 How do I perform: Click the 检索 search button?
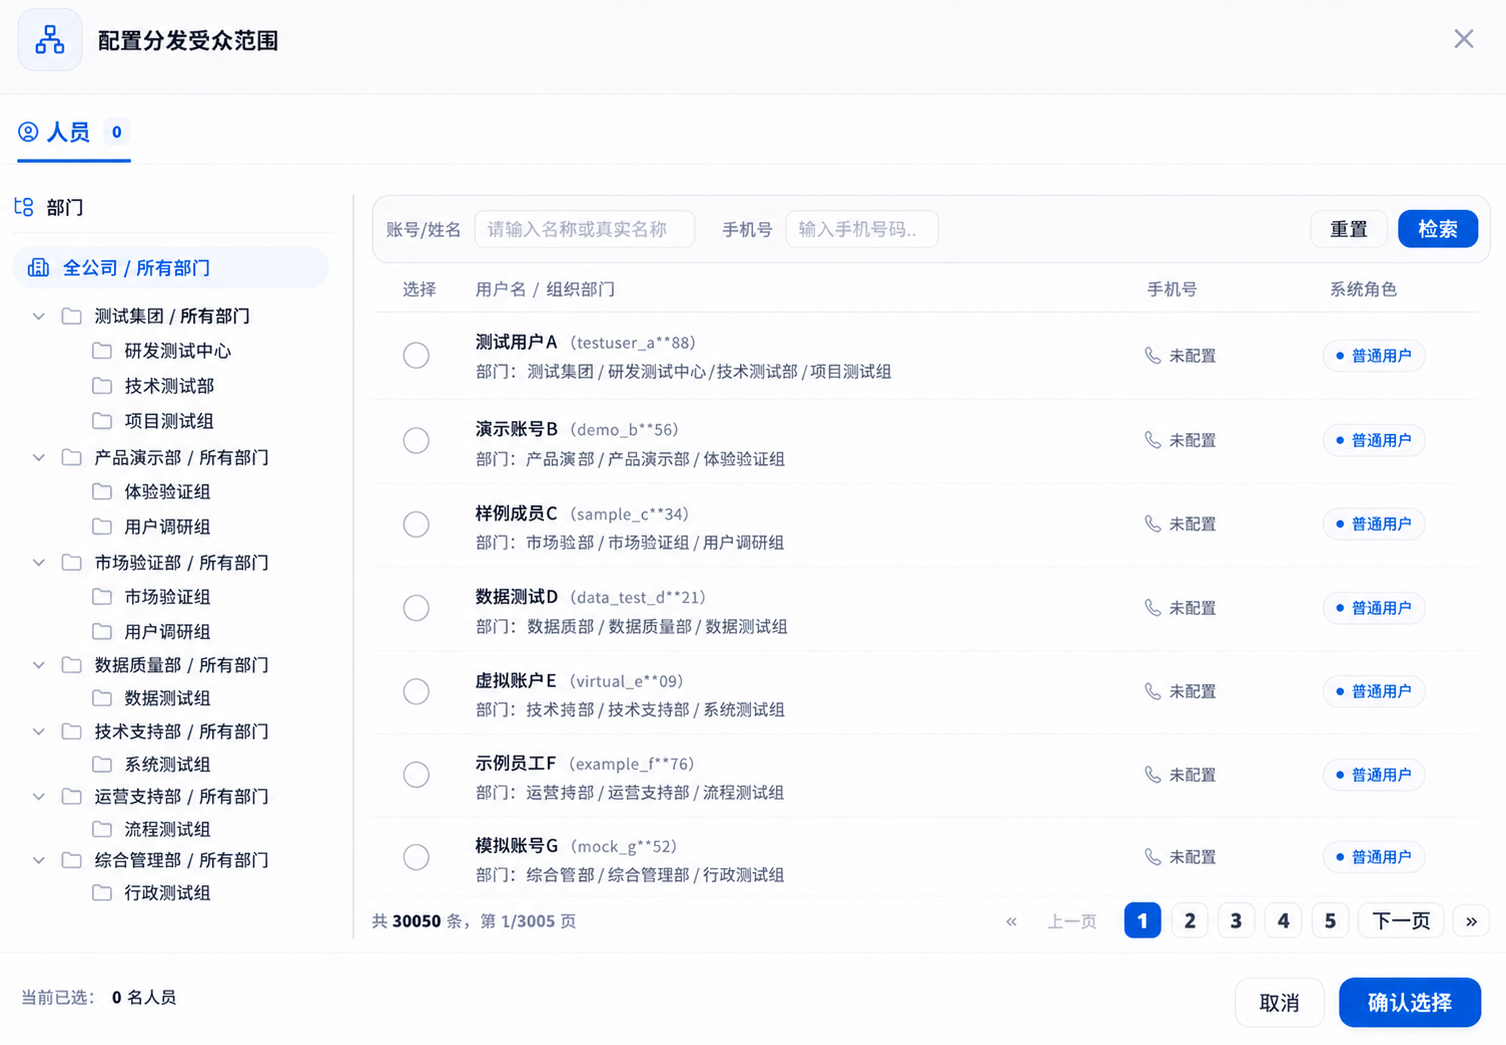pyautogui.click(x=1438, y=229)
